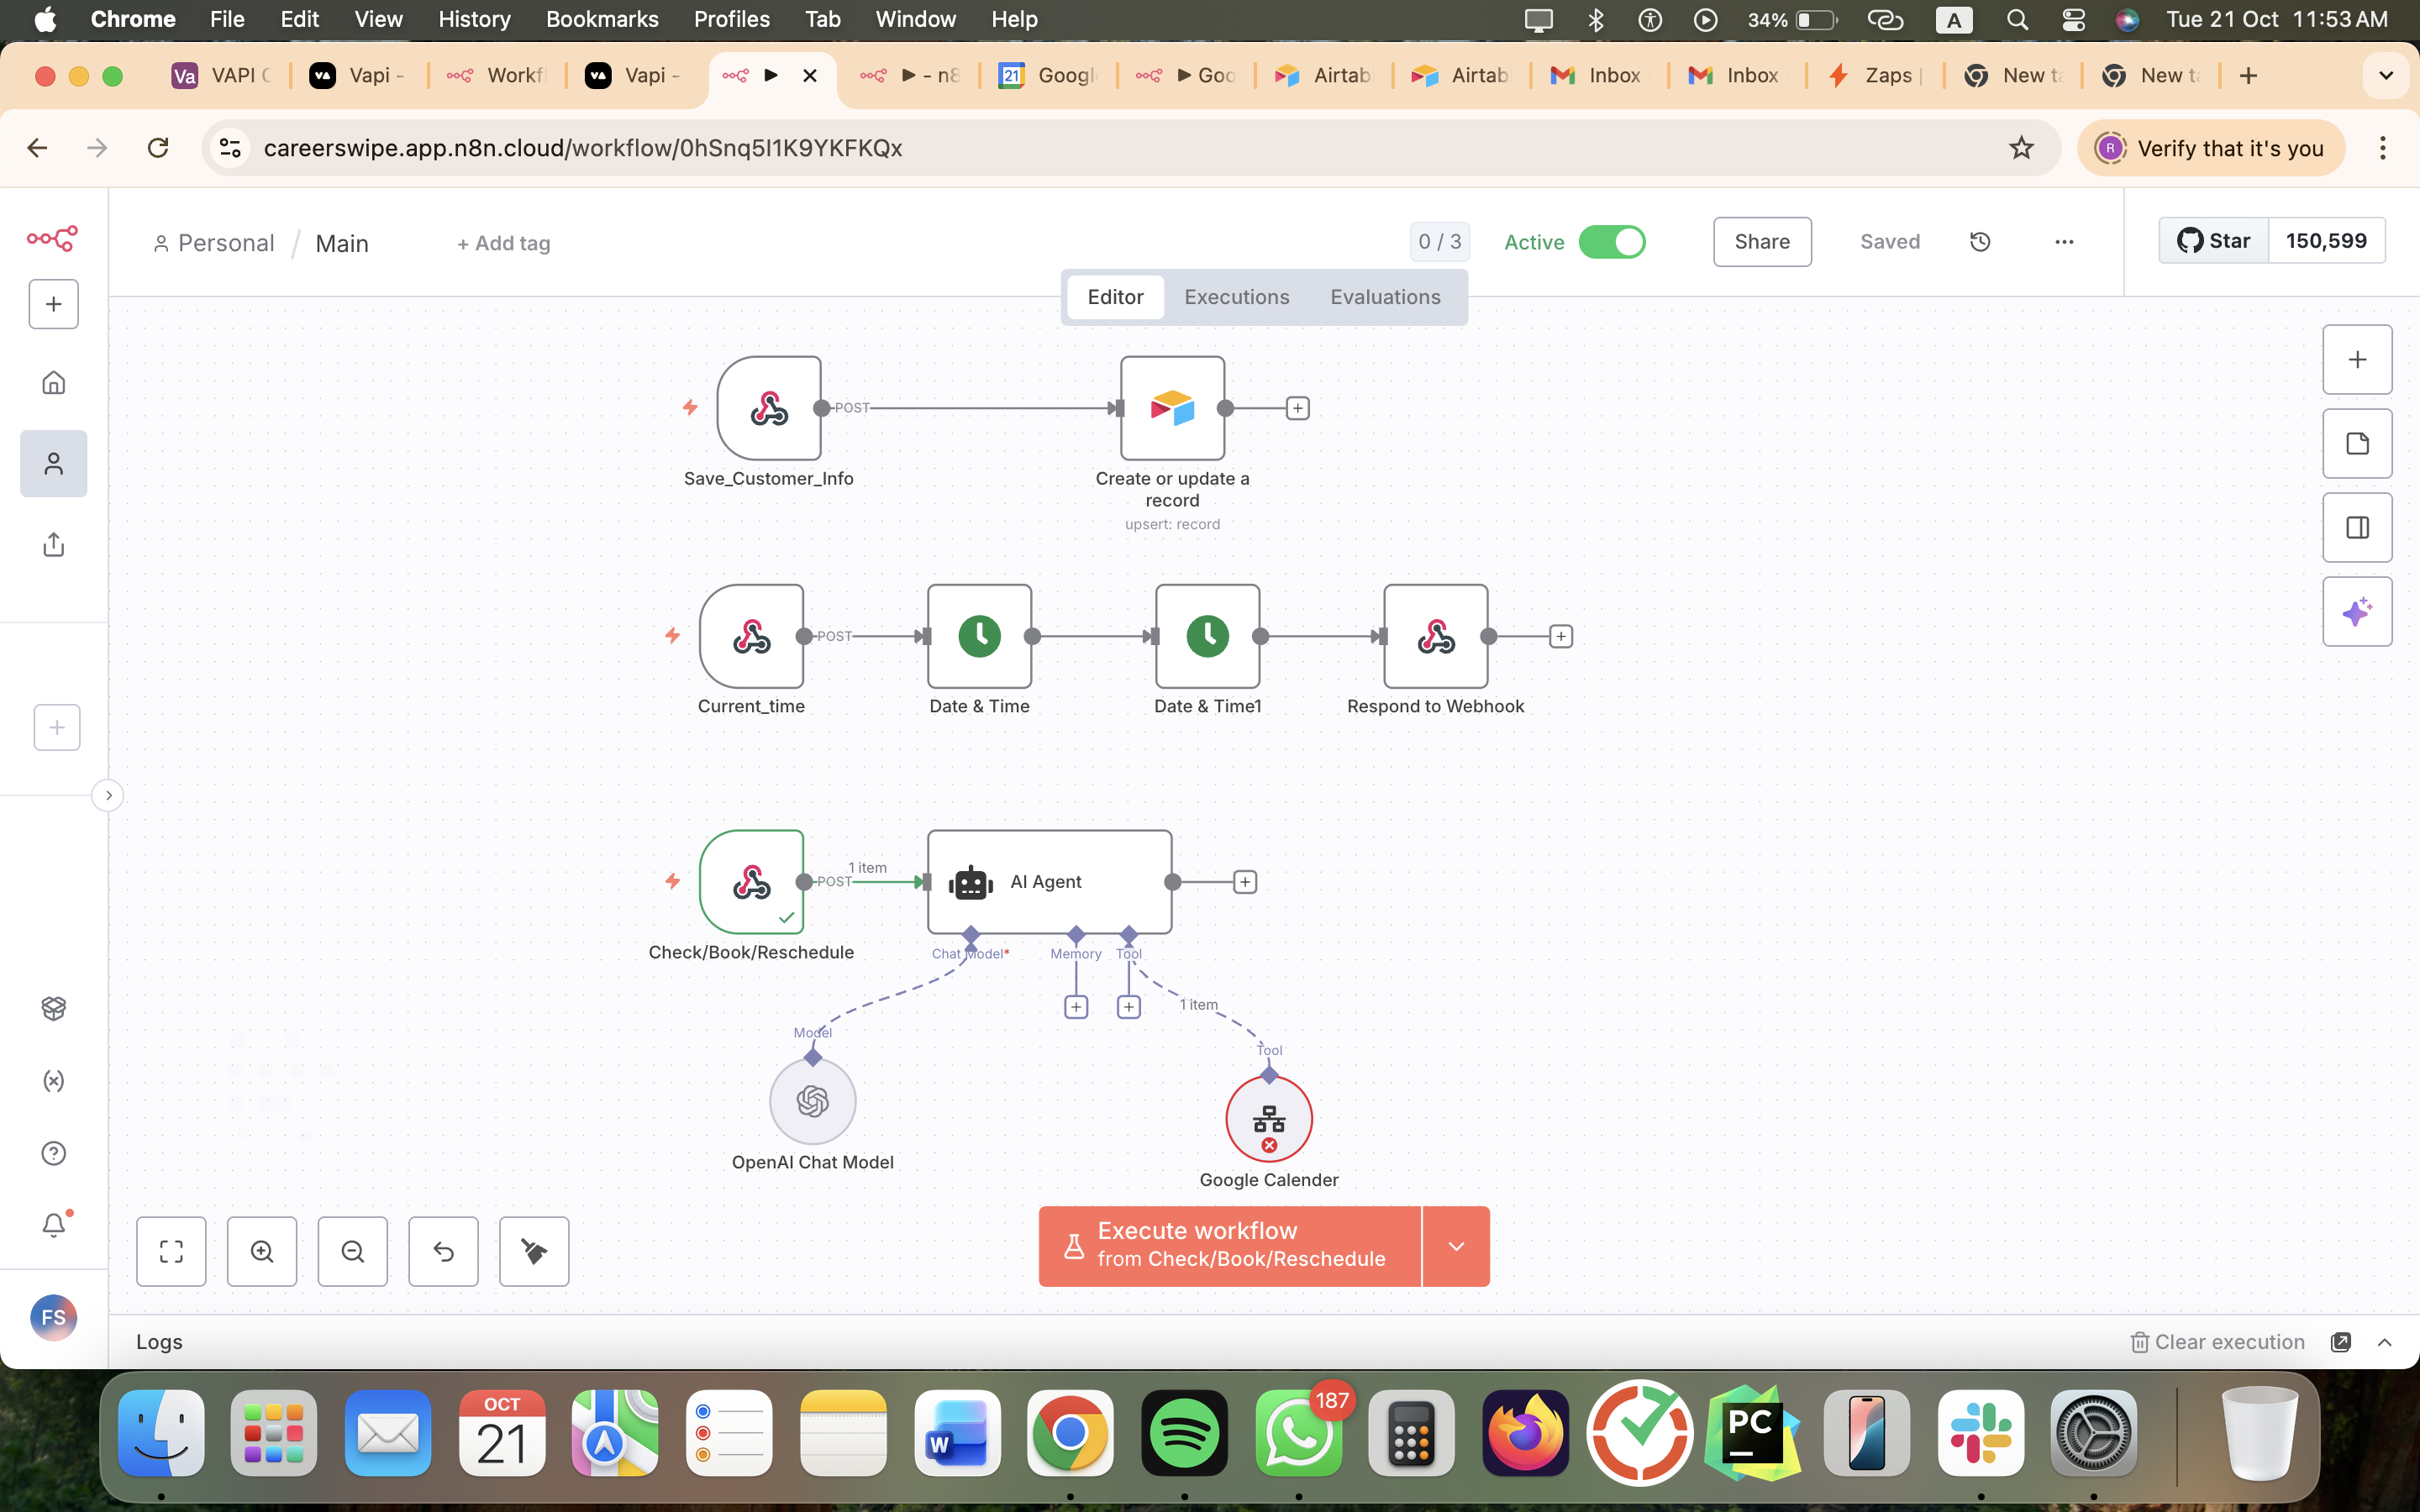Expand the Logs panel chevron
Screen dimensions: 2420x1512
pos(2384,1342)
